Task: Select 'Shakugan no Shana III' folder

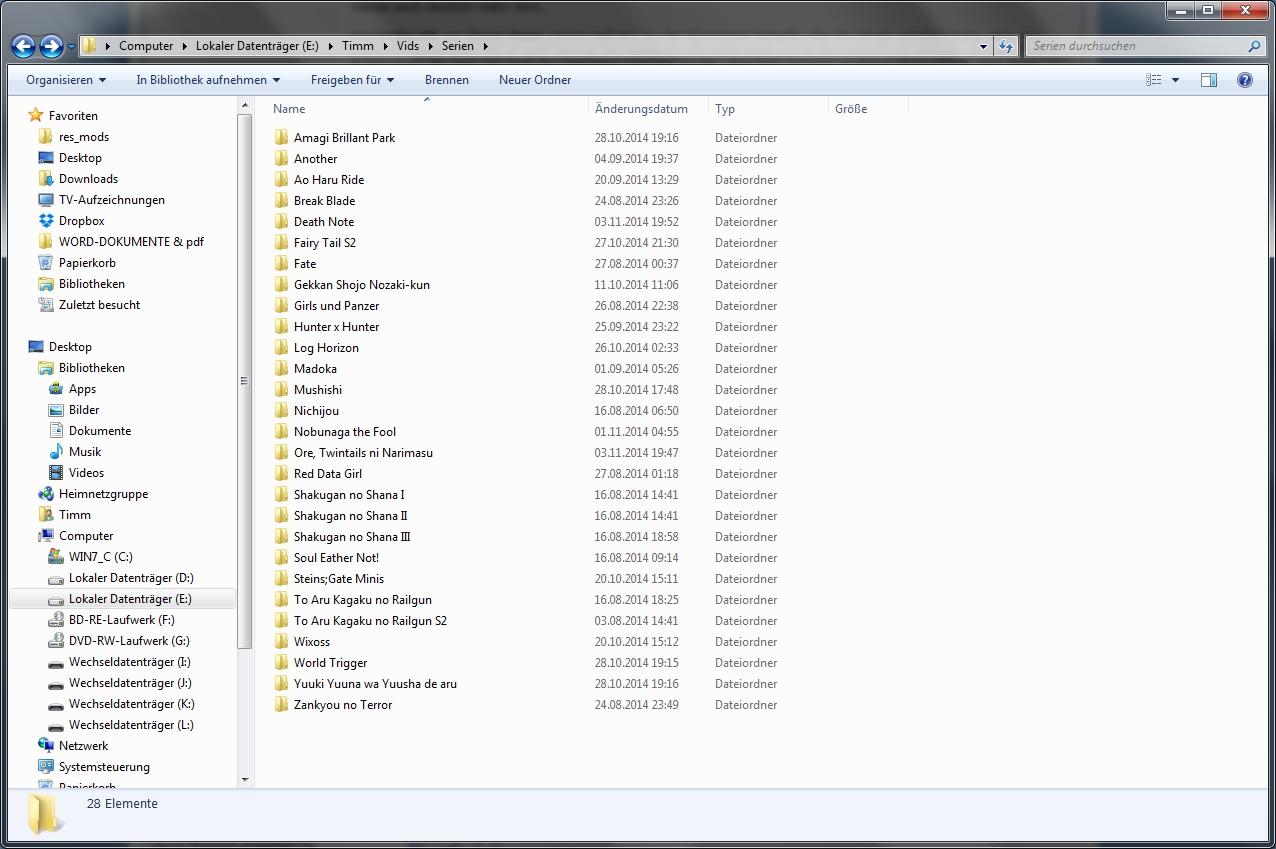Action: (x=352, y=537)
